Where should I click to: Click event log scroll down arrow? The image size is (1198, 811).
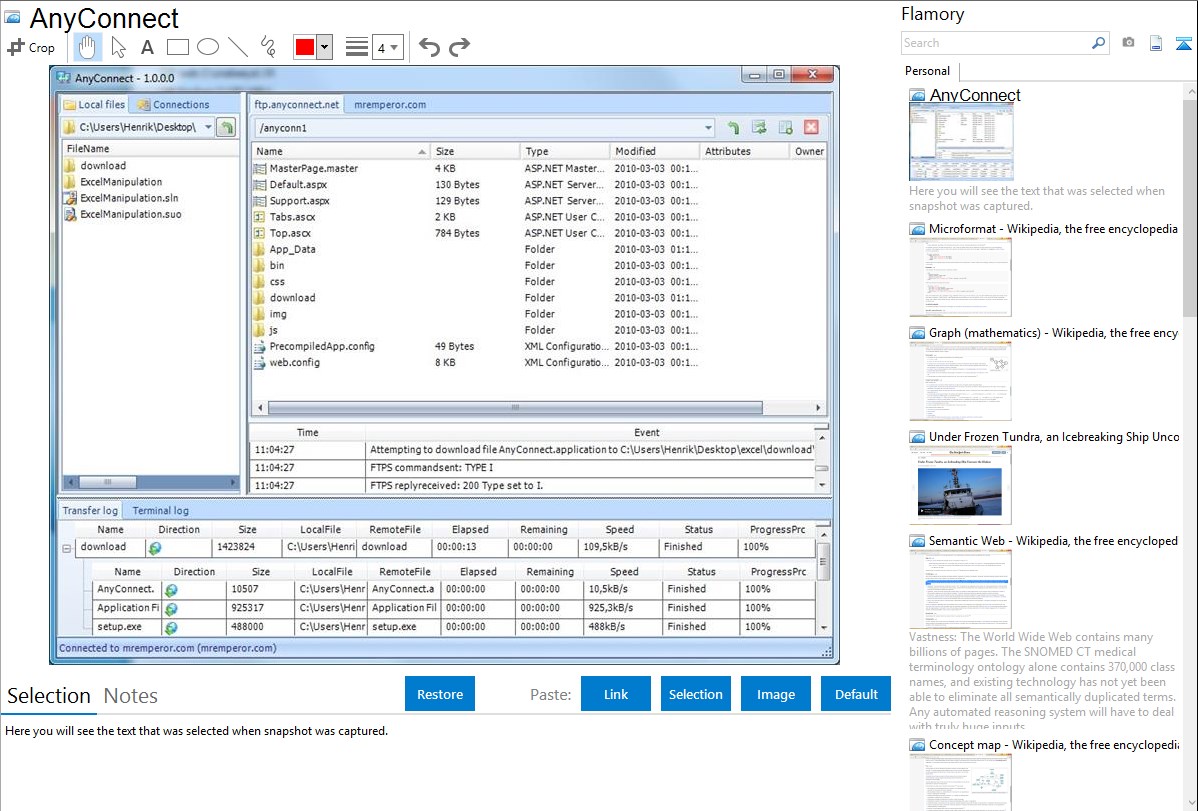(822, 485)
